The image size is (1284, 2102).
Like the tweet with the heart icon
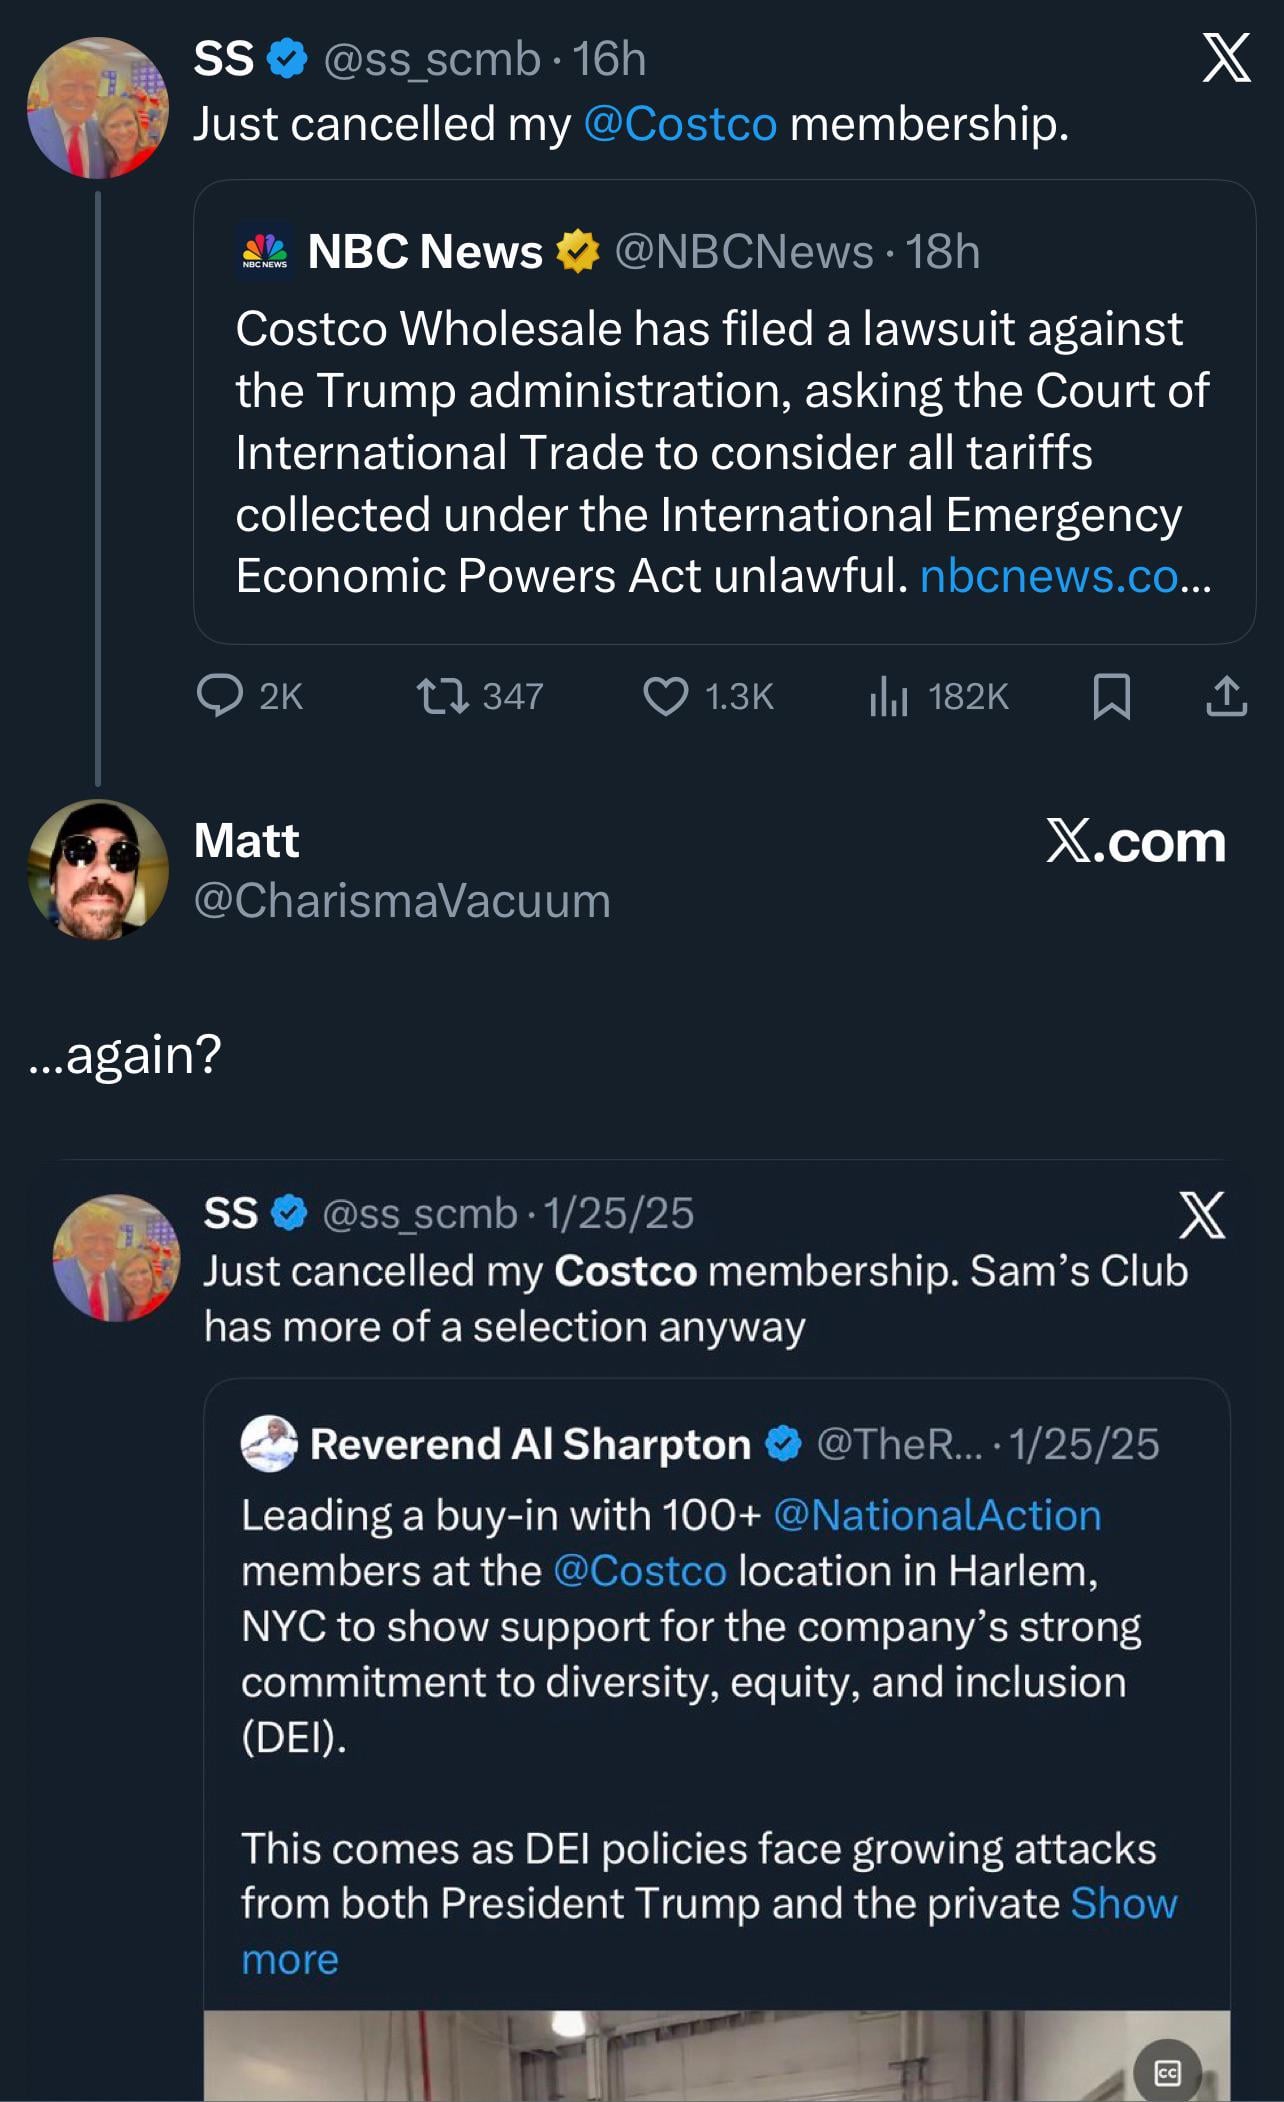(x=665, y=696)
